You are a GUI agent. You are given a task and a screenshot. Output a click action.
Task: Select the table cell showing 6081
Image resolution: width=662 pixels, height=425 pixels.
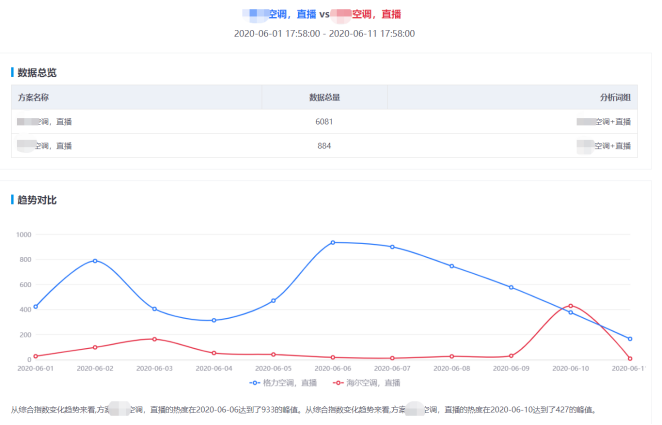(324, 121)
